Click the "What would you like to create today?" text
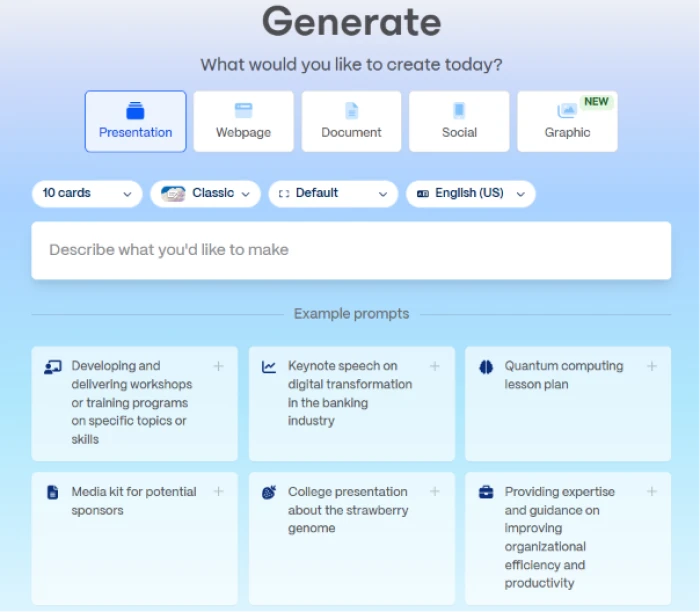Screen dimensions: 700x612 [x=351, y=65]
